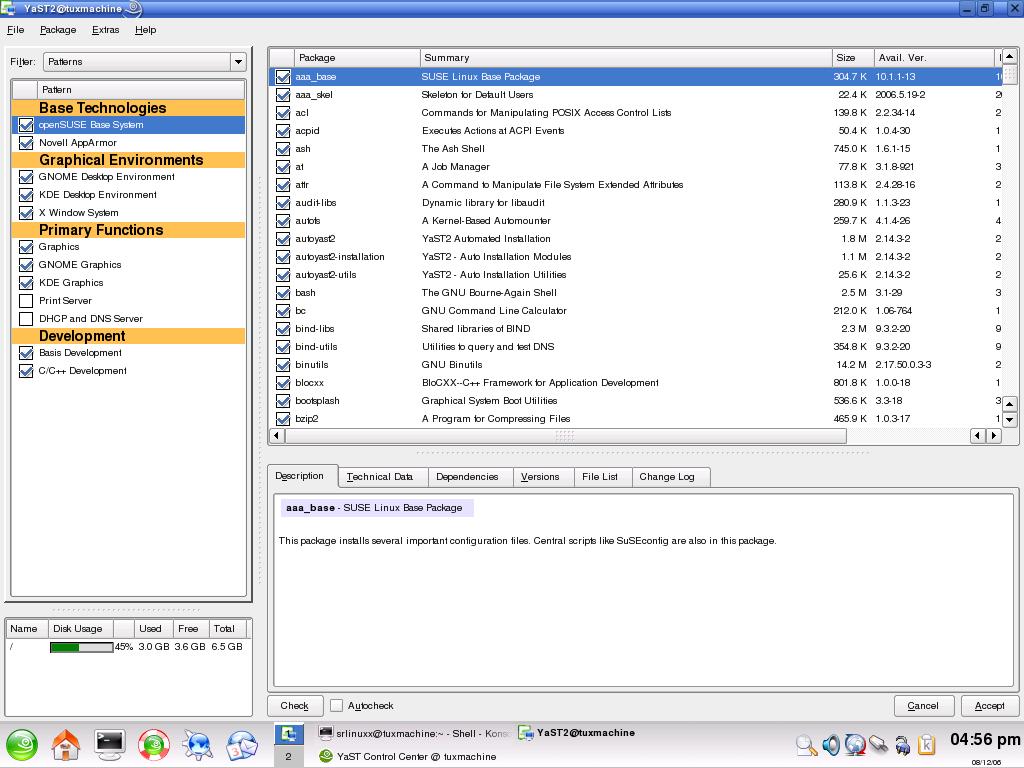Toggle the aaa_base package status icon
Image resolution: width=1024 pixels, height=768 pixels.
pyautogui.click(x=283, y=77)
